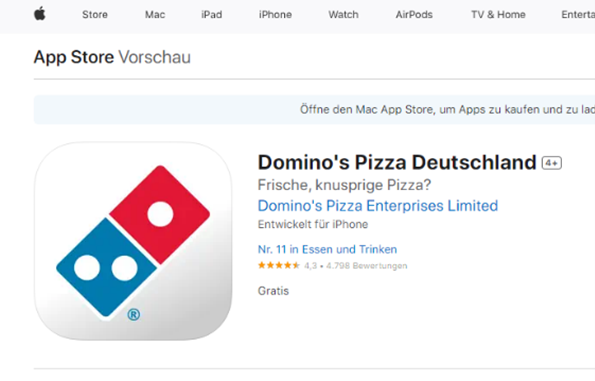Open Domino's Pizza Enterprises Limited developer link
This screenshot has width=595, height=381.
pos(378,206)
